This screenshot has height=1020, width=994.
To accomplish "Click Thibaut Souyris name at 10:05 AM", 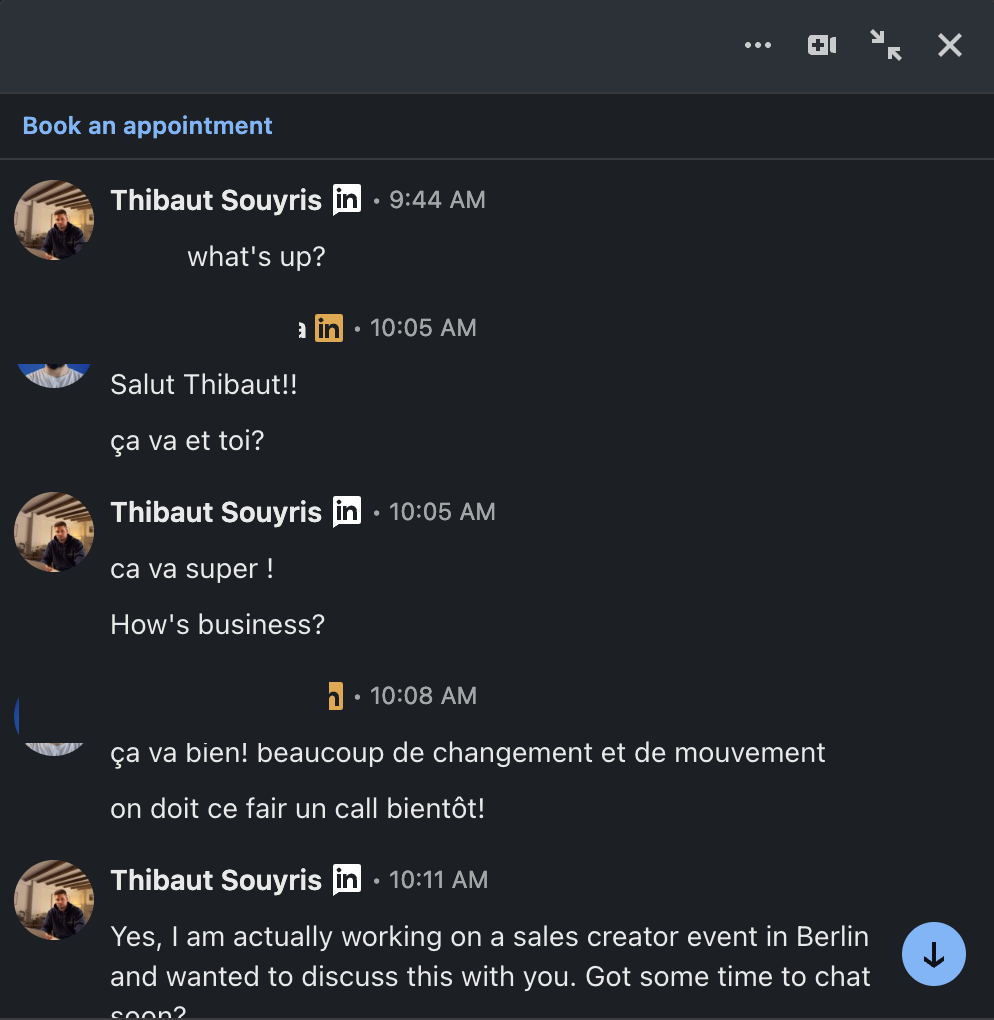I will tap(216, 512).
